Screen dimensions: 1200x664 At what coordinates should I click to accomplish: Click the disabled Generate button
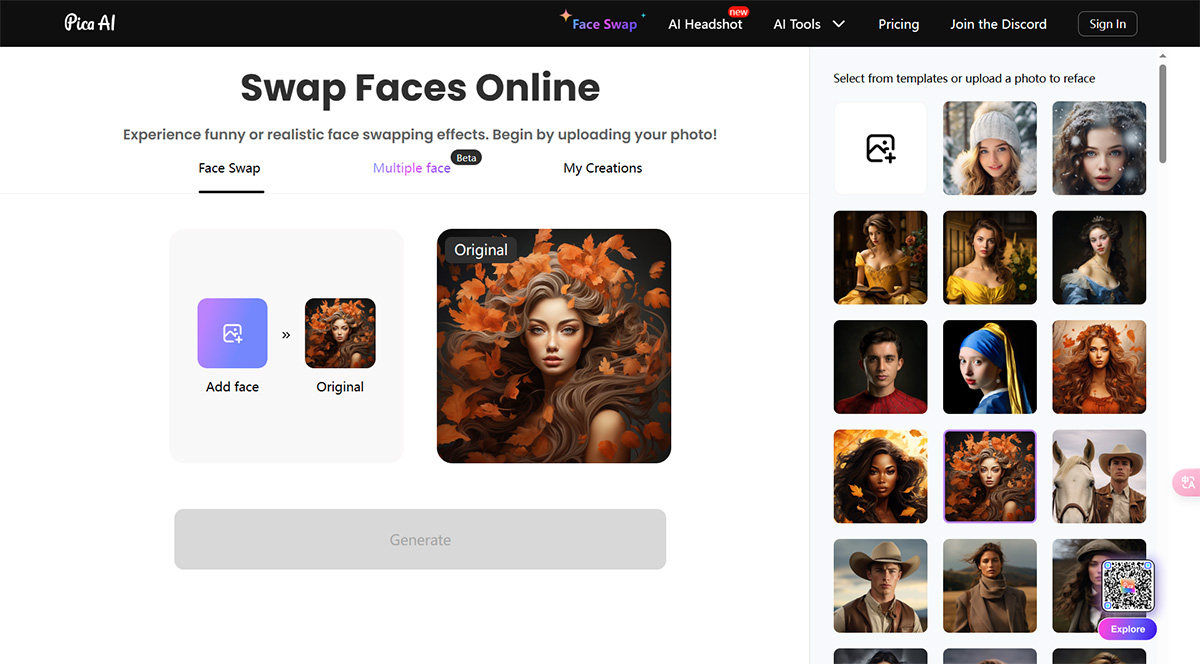pyautogui.click(x=420, y=539)
